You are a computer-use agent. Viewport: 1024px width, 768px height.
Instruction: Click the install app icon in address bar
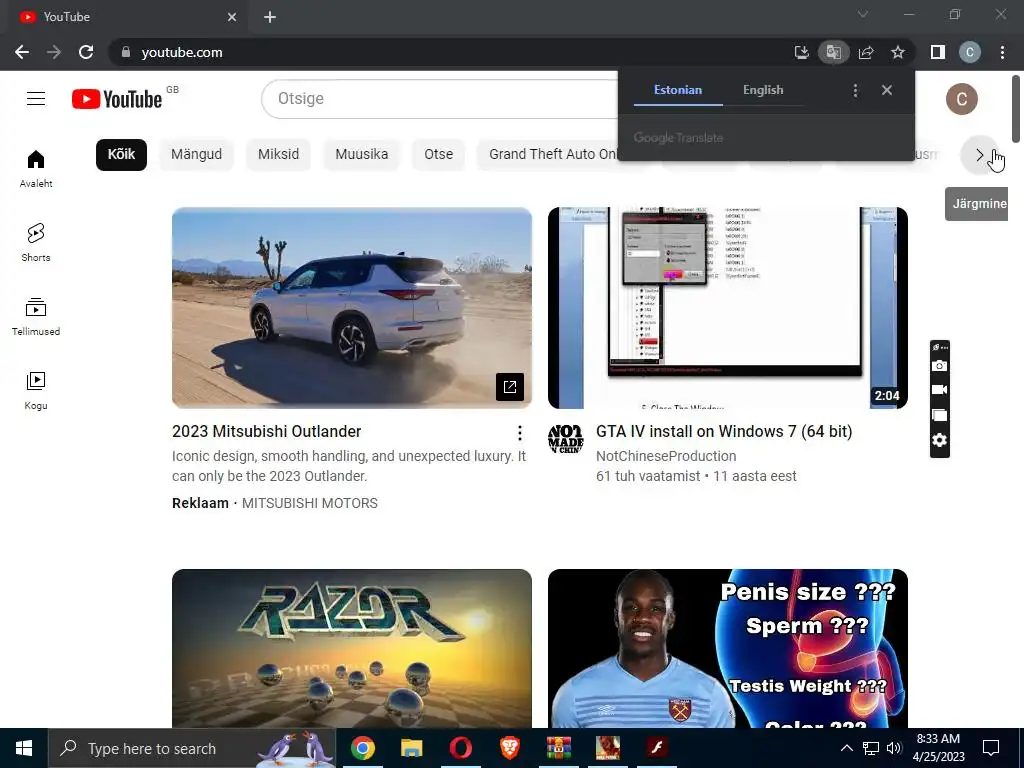pyautogui.click(x=801, y=52)
